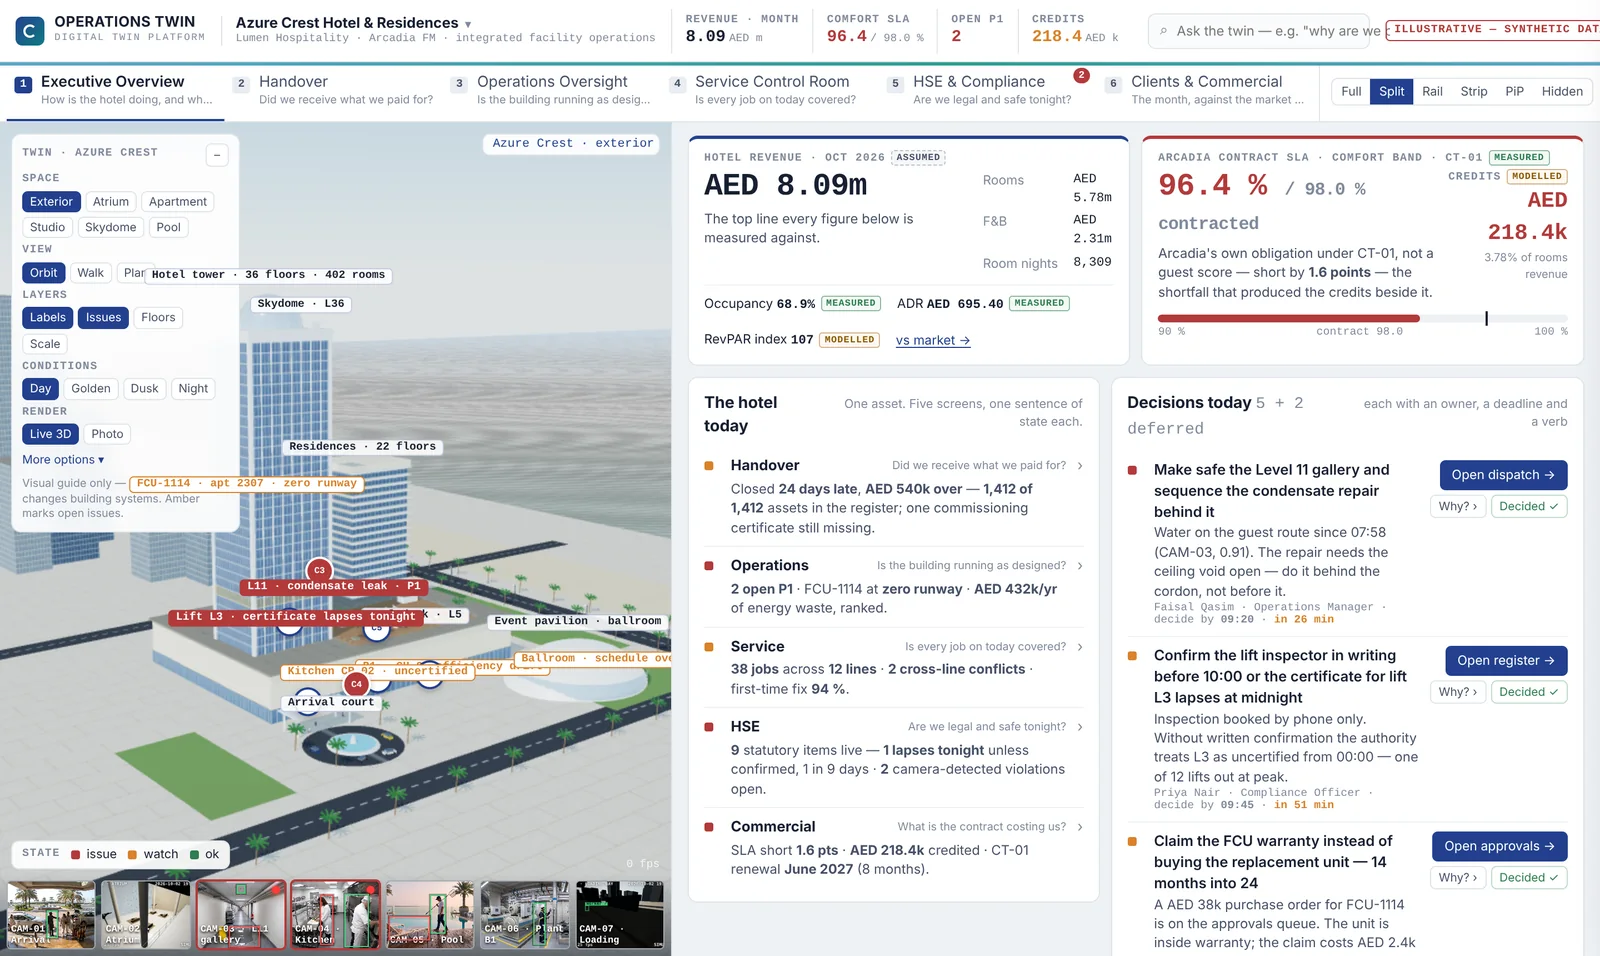Viewport: 1600px width, 956px height.
Task: Enable the Floors layer
Action: (x=158, y=318)
